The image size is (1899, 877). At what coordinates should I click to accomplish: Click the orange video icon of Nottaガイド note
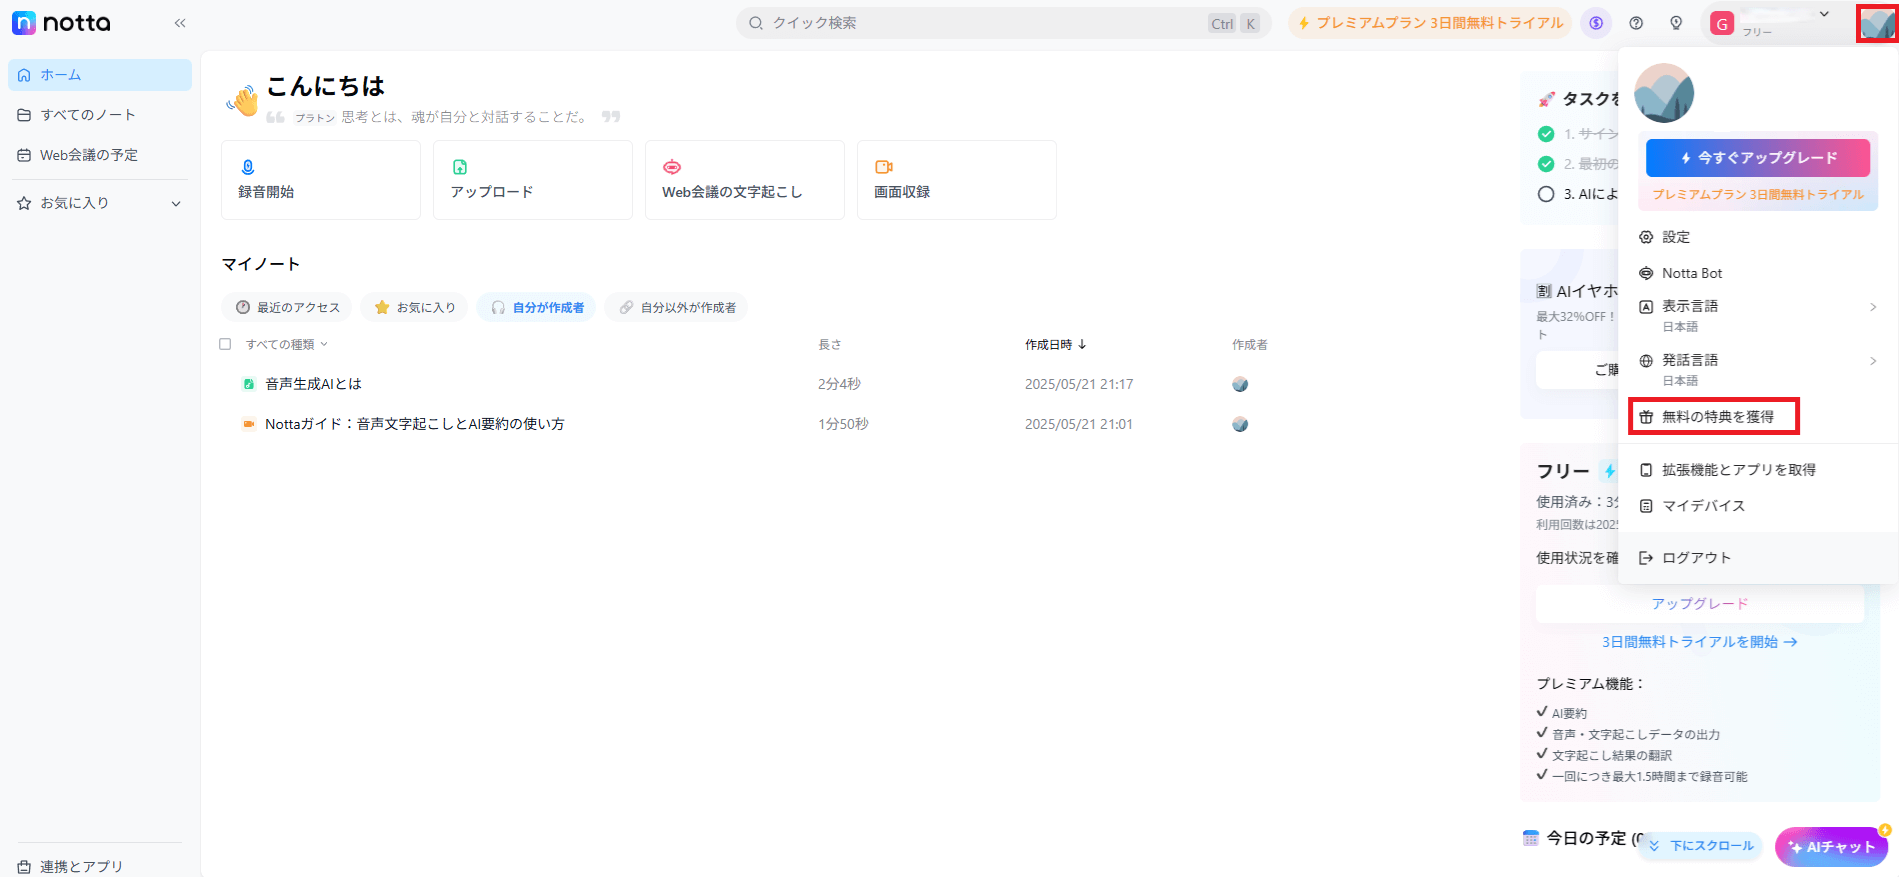point(249,424)
